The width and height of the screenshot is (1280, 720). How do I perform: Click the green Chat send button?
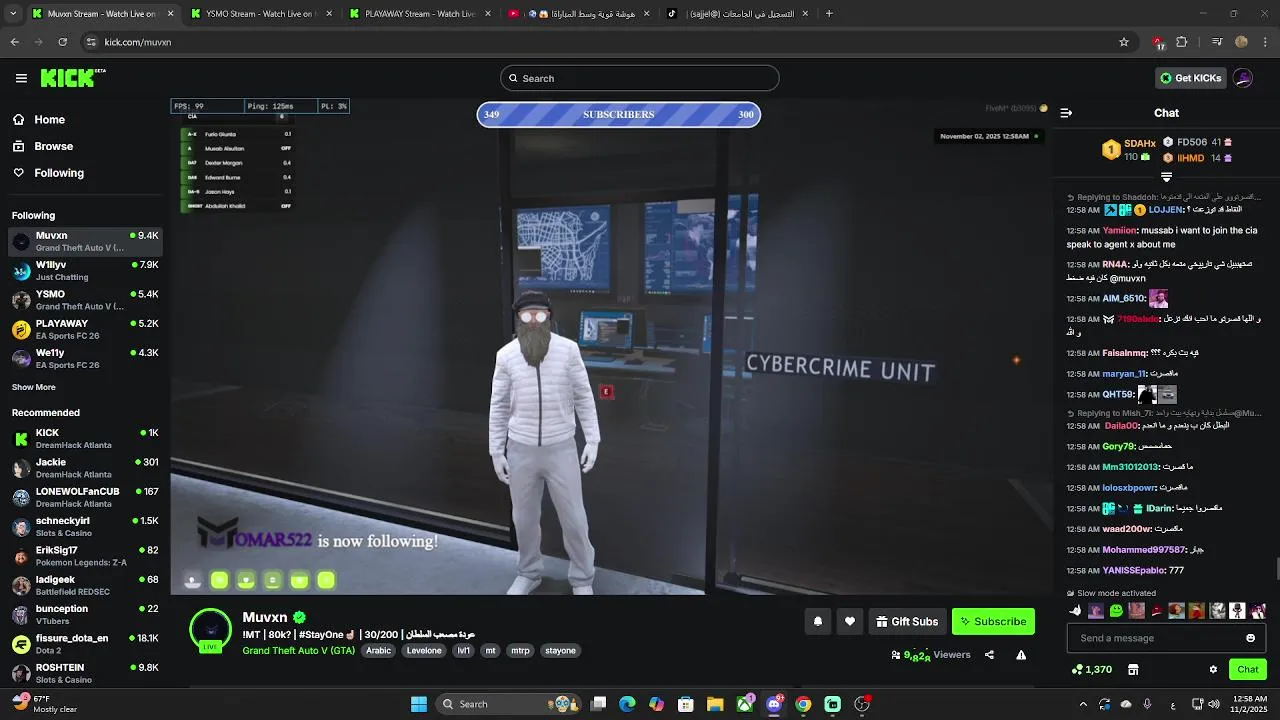click(1248, 669)
